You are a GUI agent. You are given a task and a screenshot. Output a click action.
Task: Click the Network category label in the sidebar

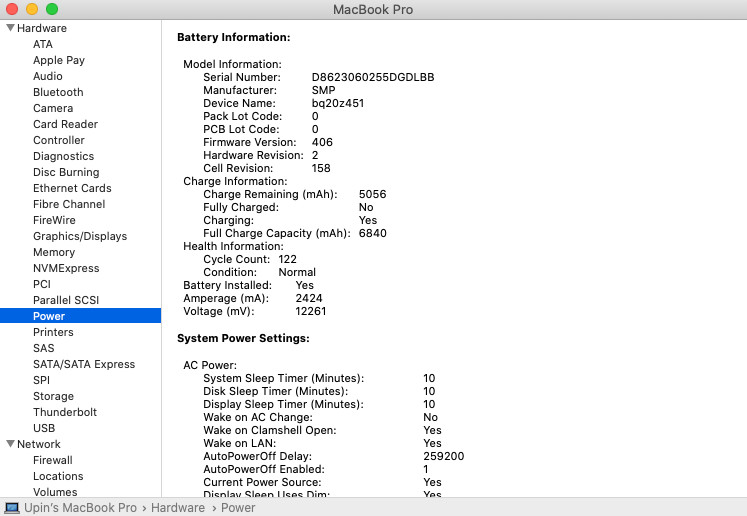pyautogui.click(x=39, y=444)
